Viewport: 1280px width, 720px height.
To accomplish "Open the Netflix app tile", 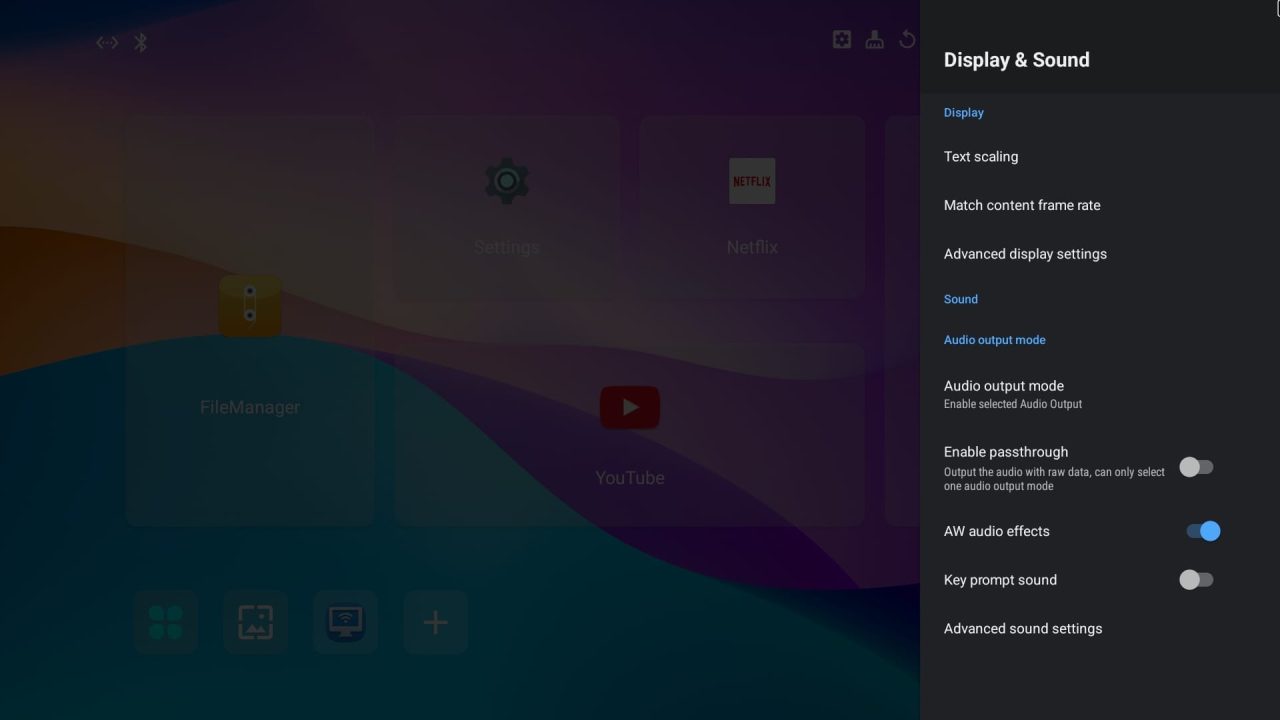I will pyautogui.click(x=752, y=207).
